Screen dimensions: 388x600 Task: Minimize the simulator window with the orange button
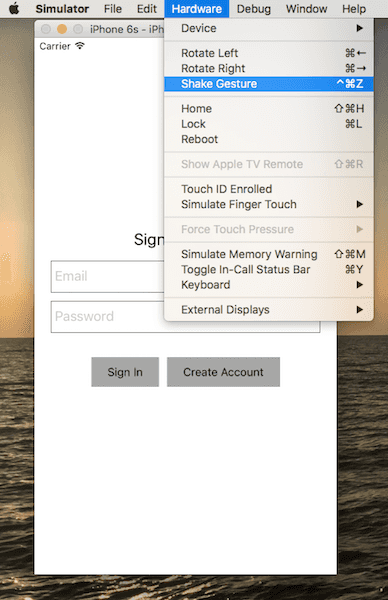[x=62, y=29]
